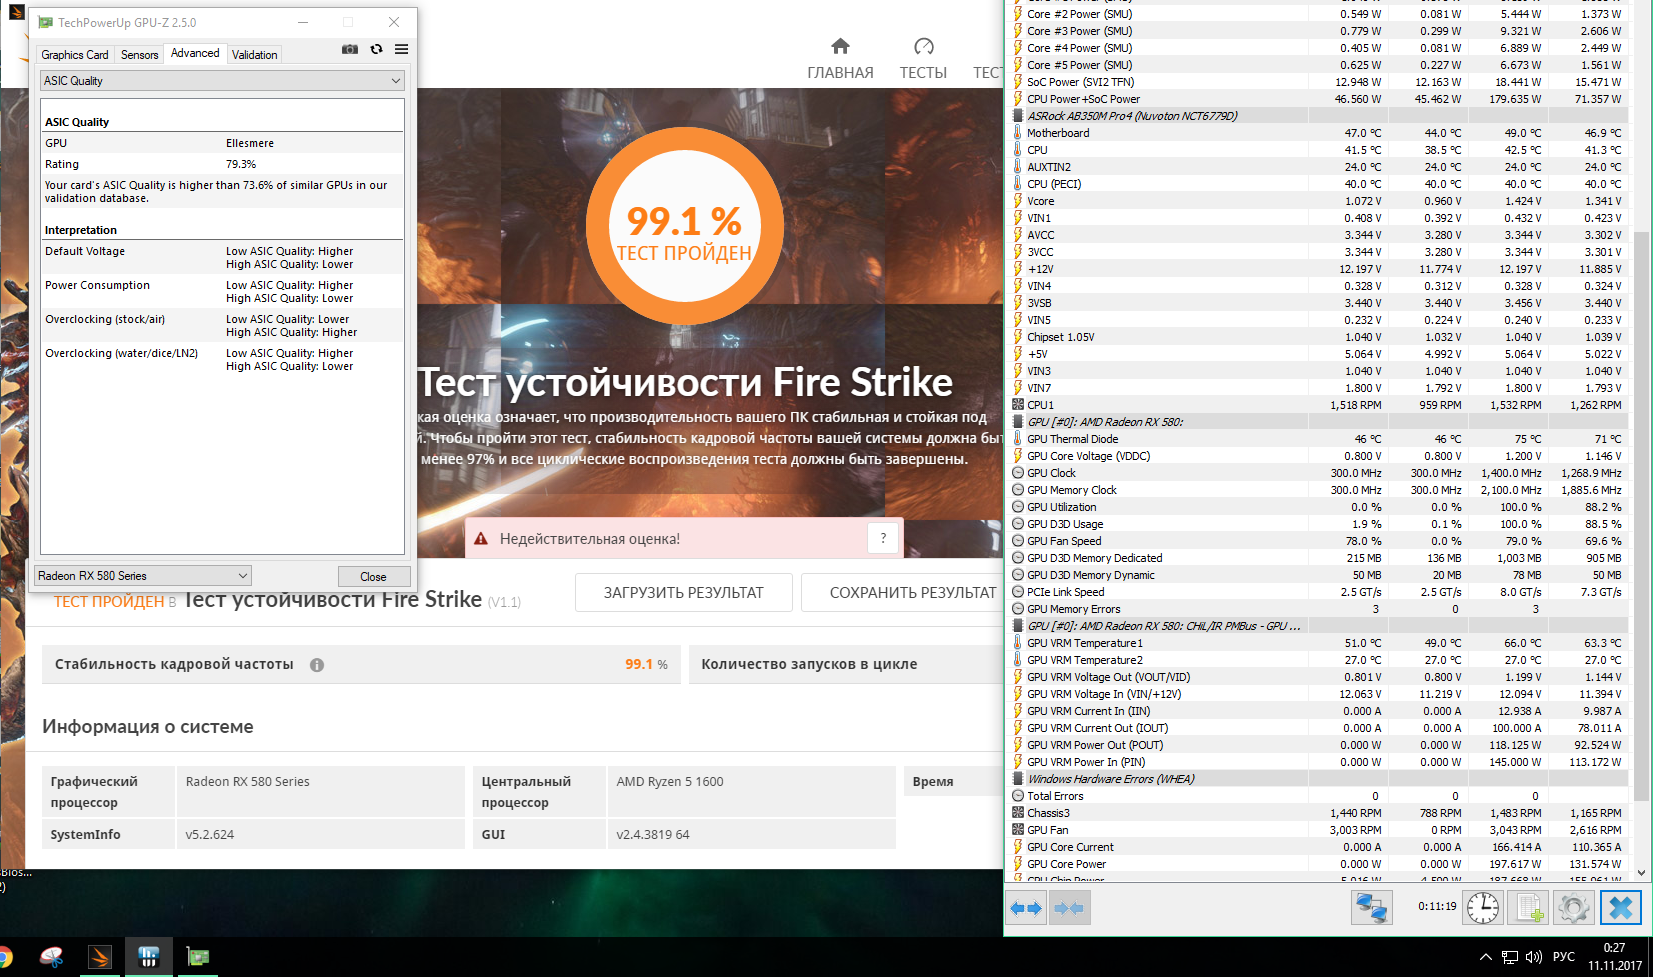
Task: Click the HWiNFO vertical scrollbar
Action: [1641, 500]
